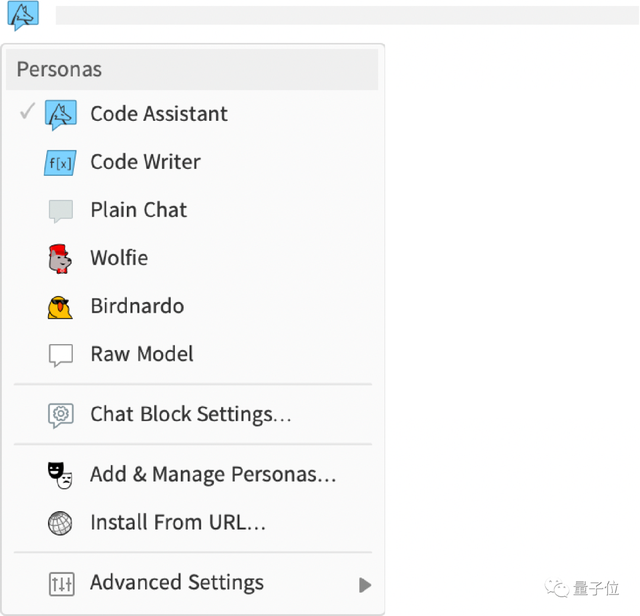Click the Wolfie red-hat wolf icon
This screenshot has height=616, width=640.
coord(60,258)
